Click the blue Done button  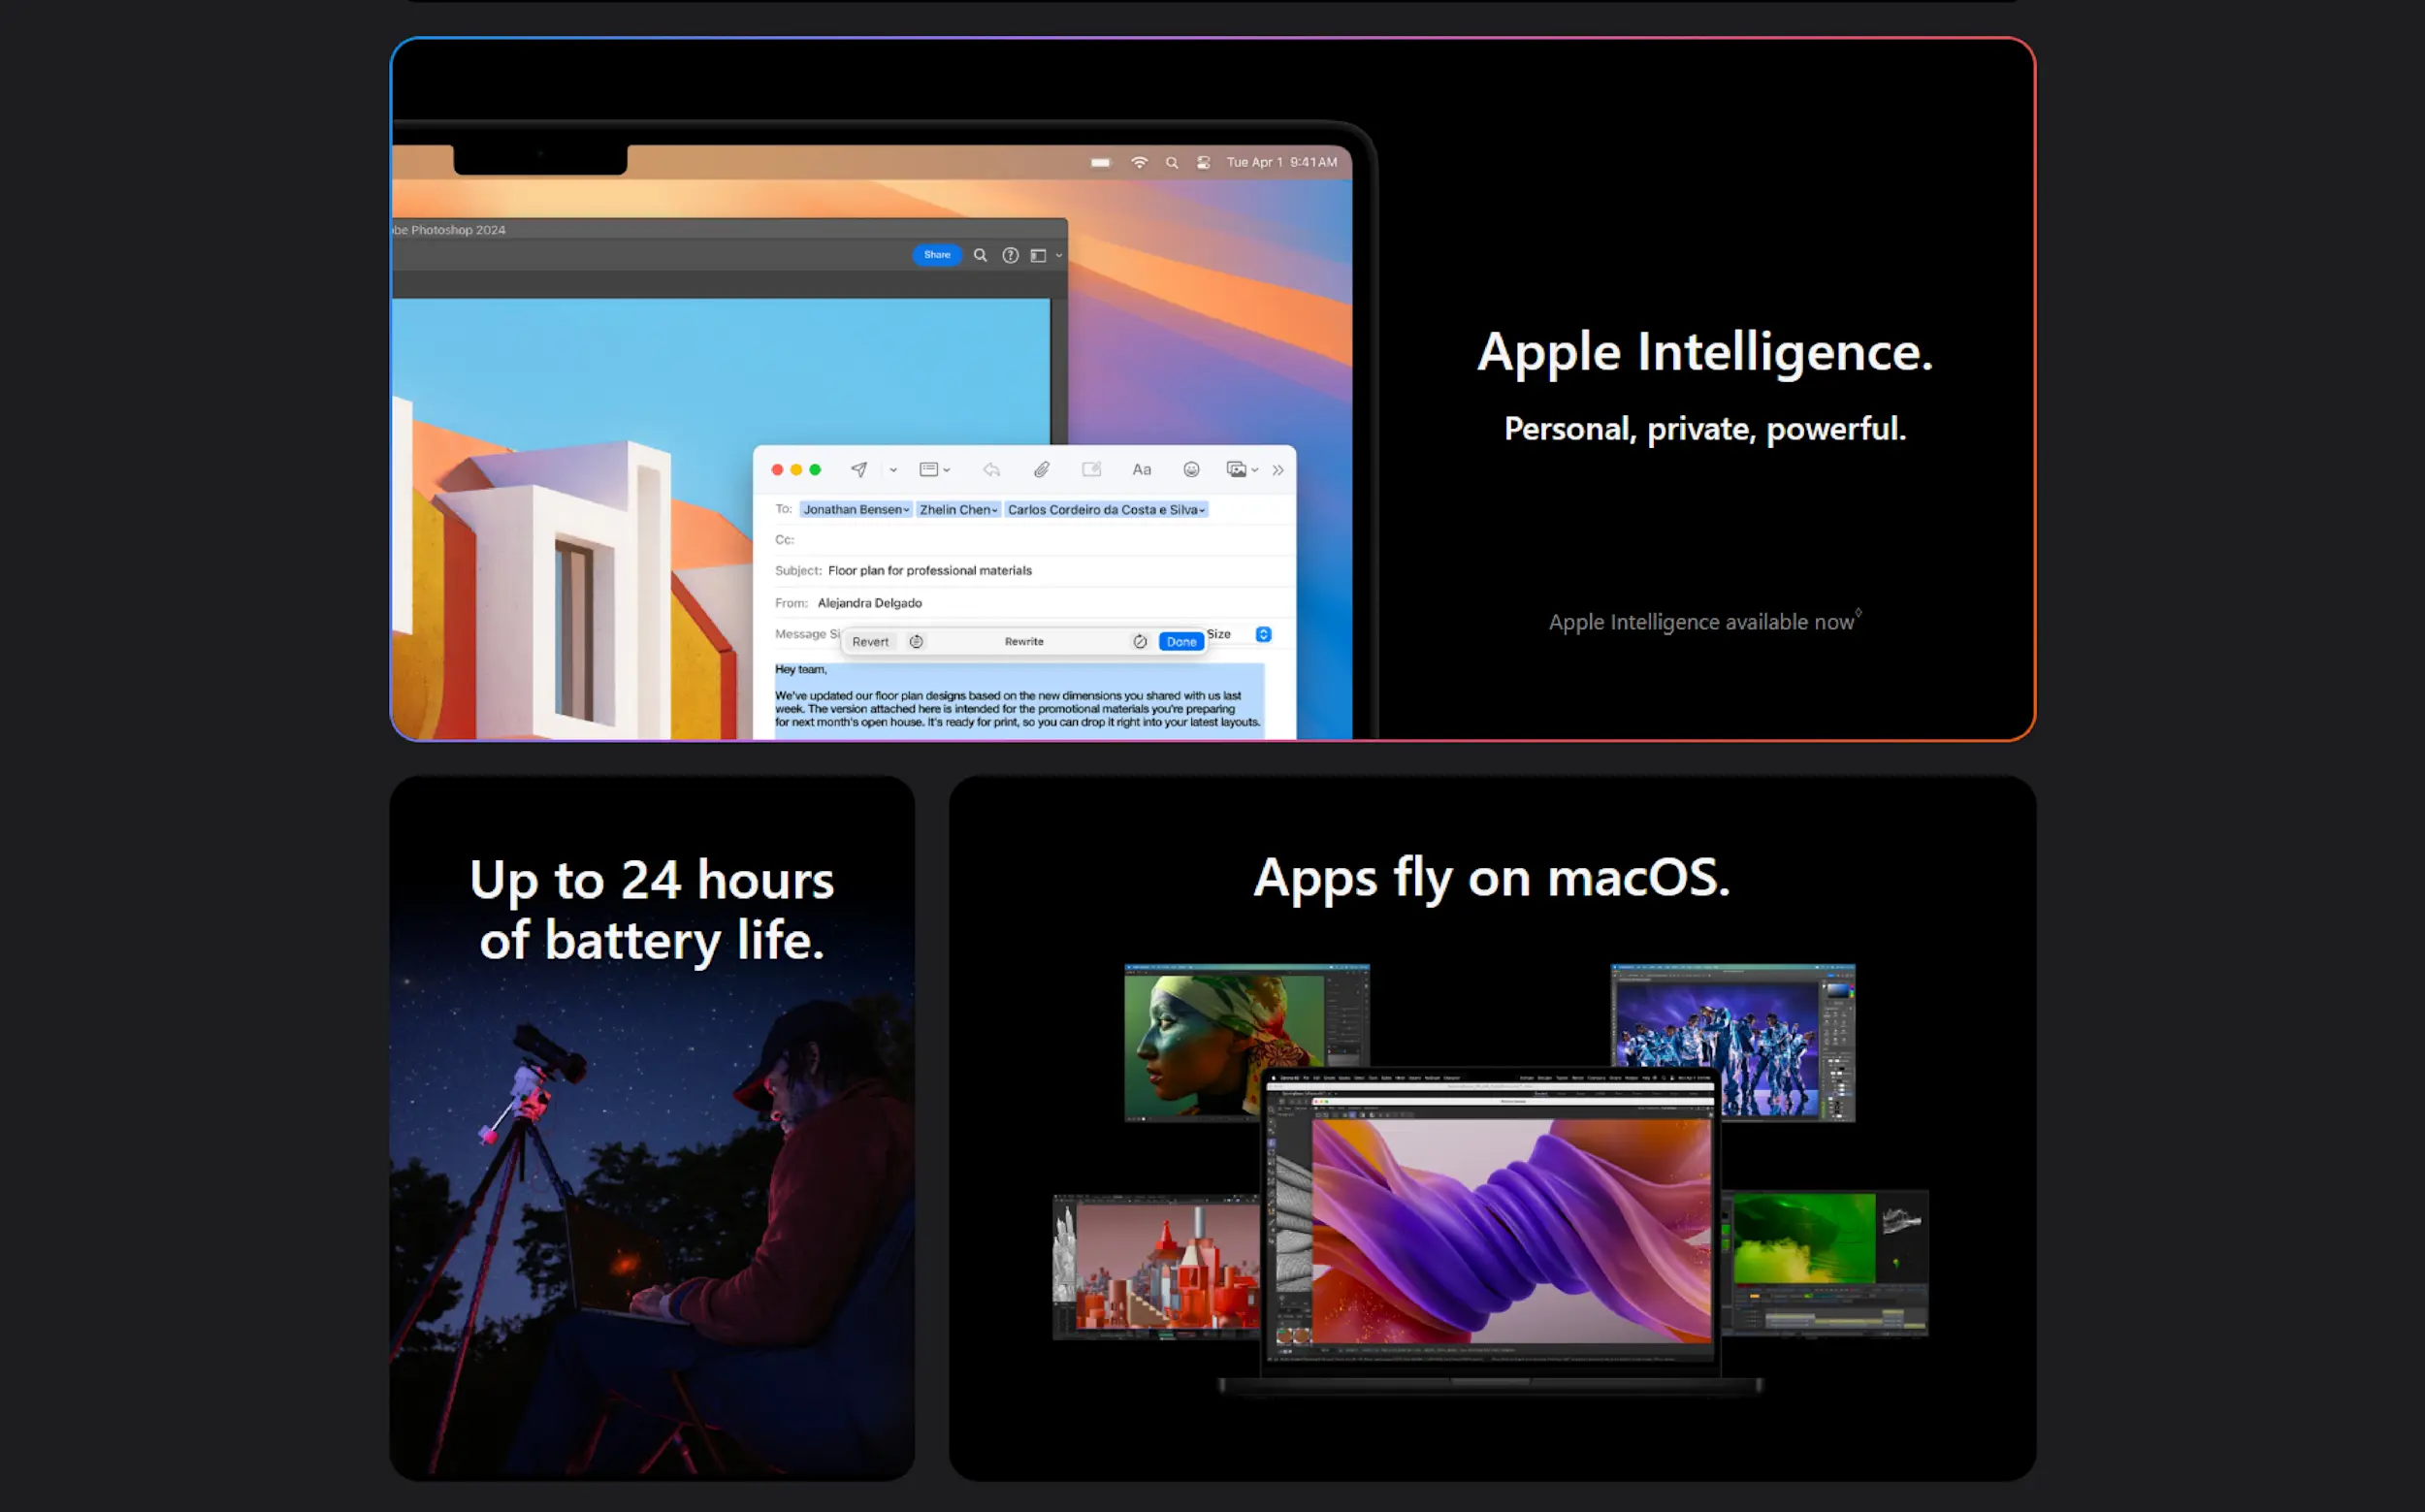[1181, 642]
